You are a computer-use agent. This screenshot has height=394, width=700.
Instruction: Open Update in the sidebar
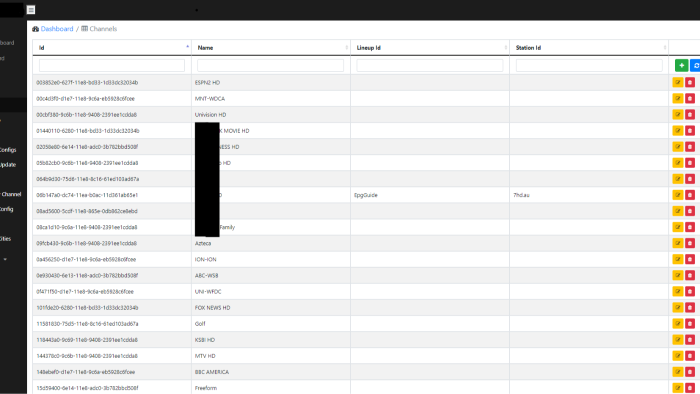(8, 165)
